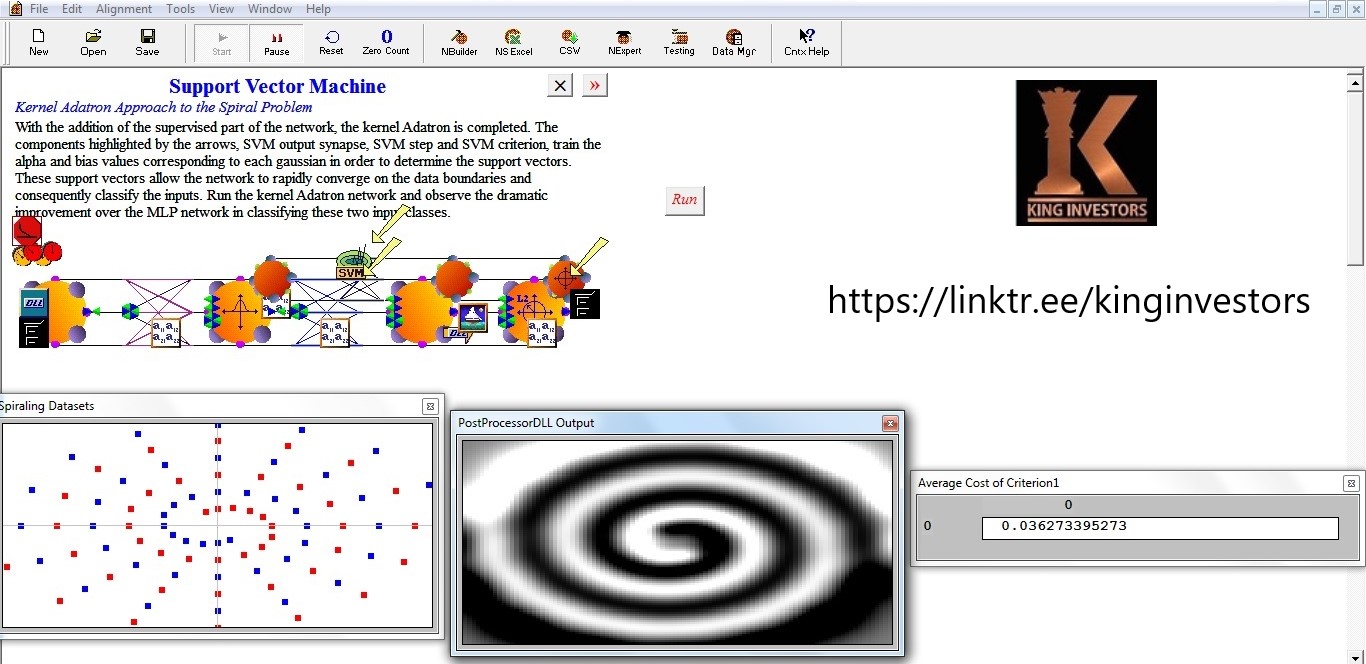Activate Cntx Help mode

pyautogui.click(x=806, y=42)
